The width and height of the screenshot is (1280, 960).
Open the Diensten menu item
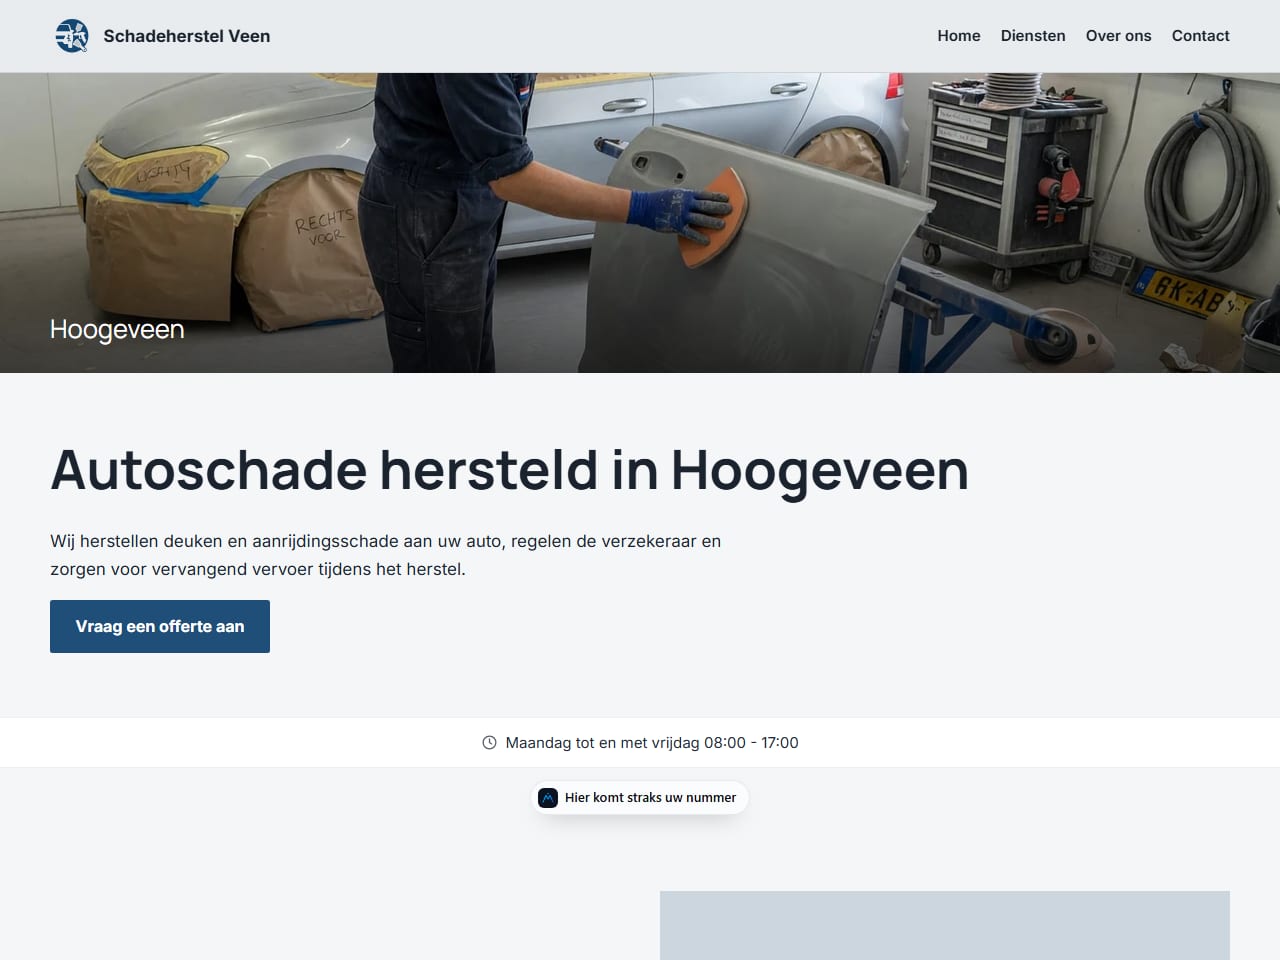click(x=1033, y=36)
